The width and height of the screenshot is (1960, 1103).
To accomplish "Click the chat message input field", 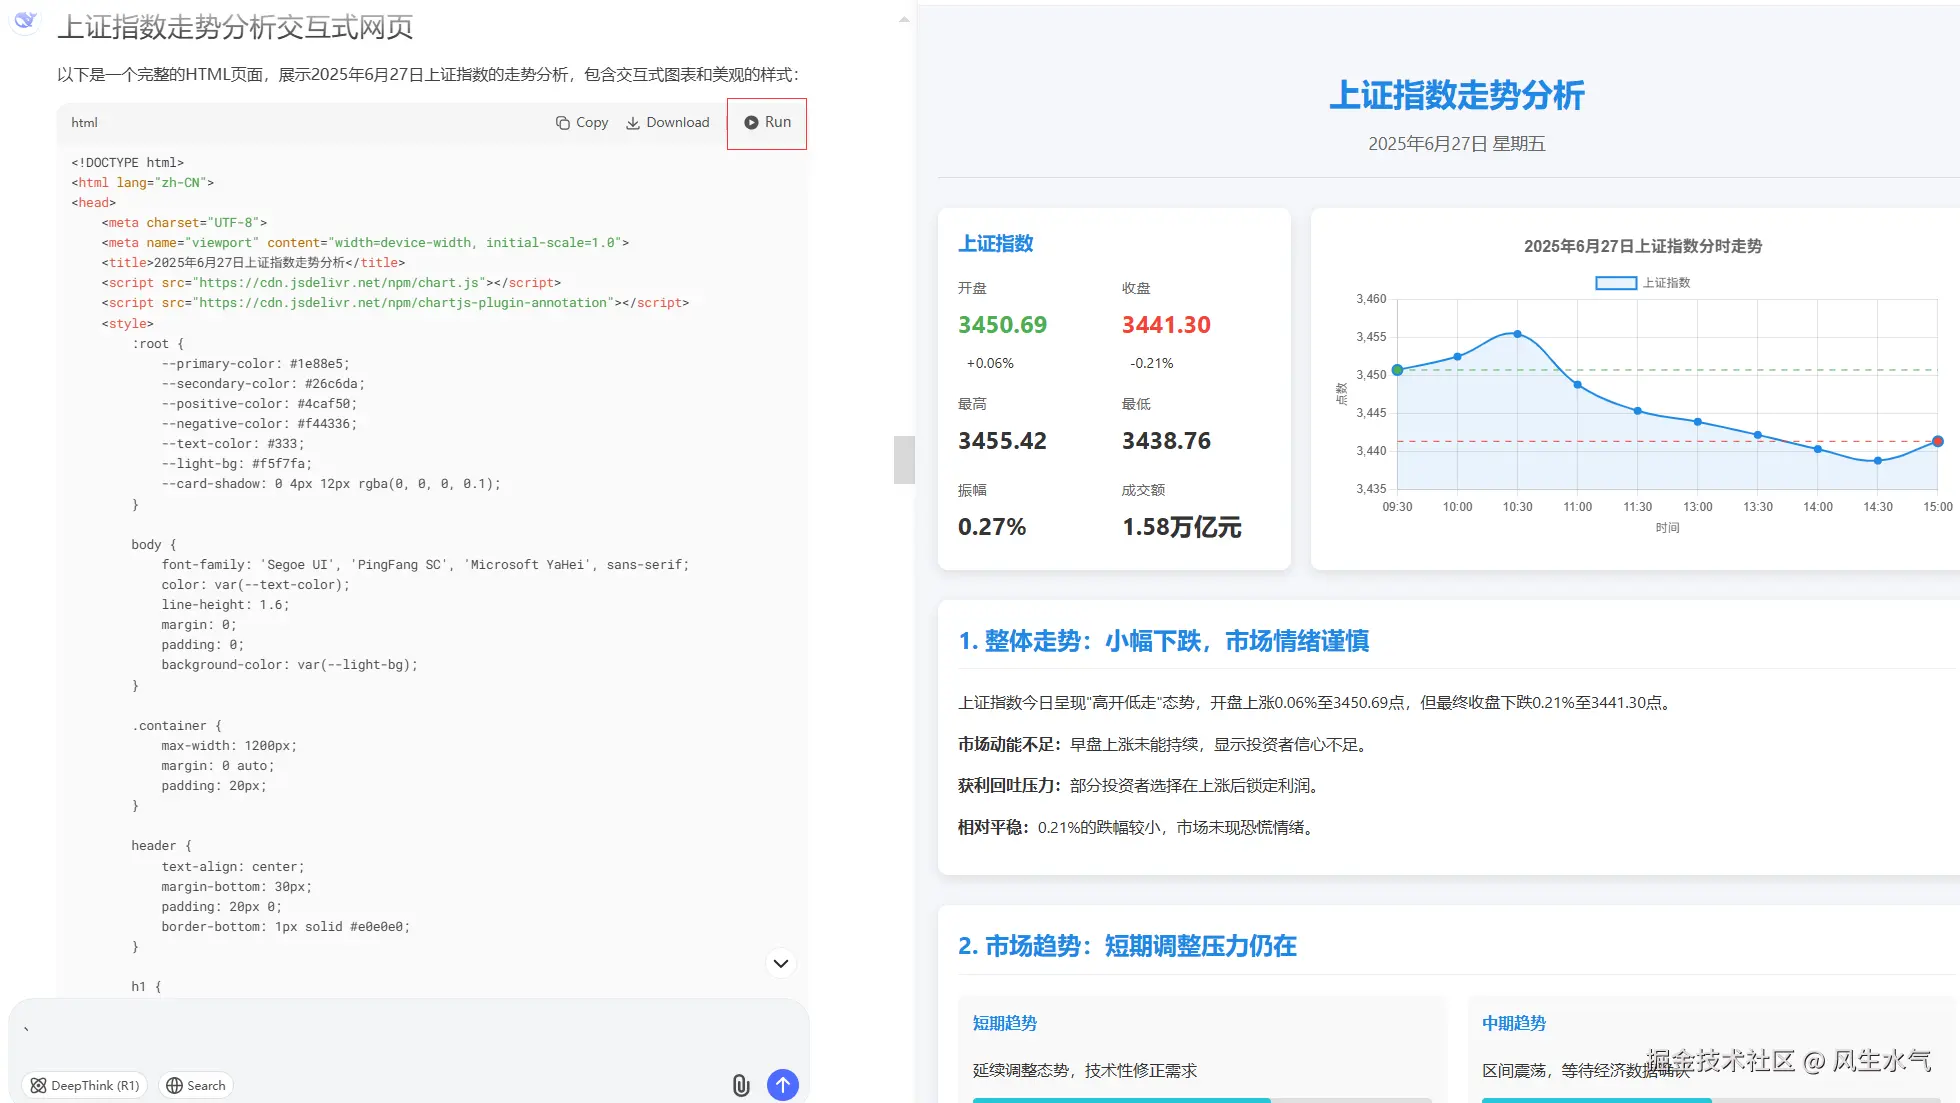I will [400, 1035].
